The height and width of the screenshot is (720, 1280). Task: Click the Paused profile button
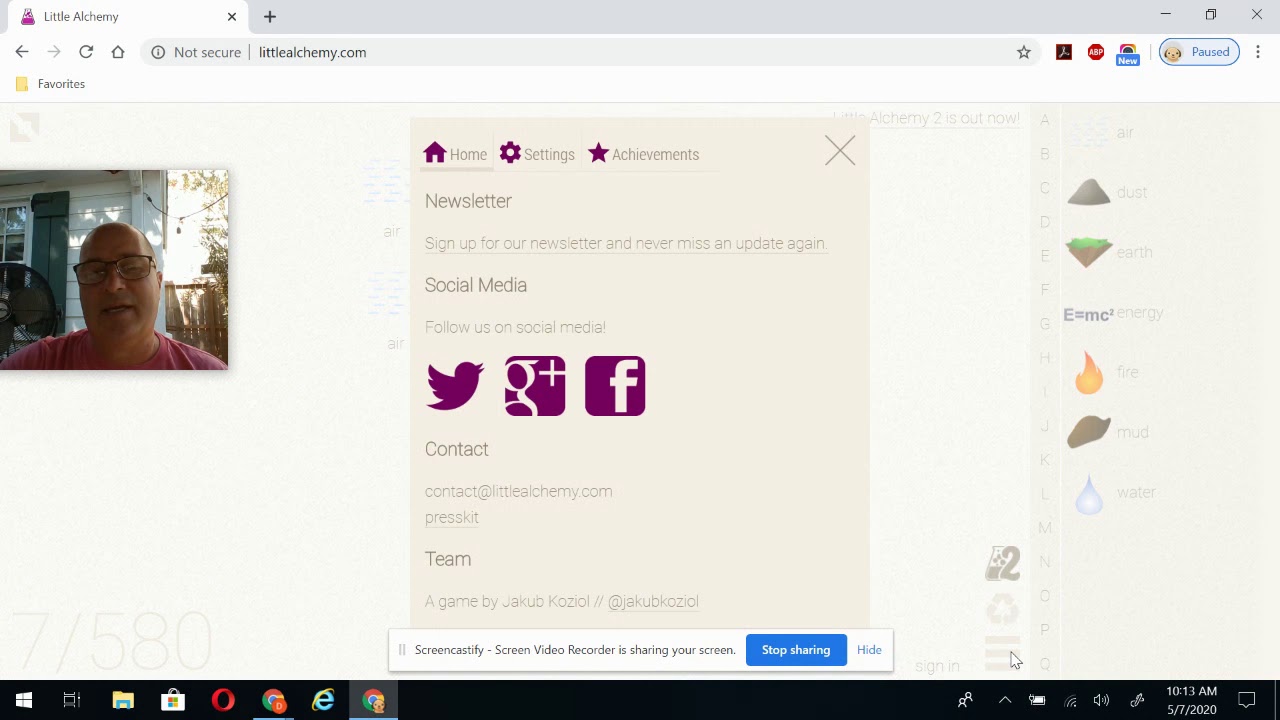pos(1199,52)
